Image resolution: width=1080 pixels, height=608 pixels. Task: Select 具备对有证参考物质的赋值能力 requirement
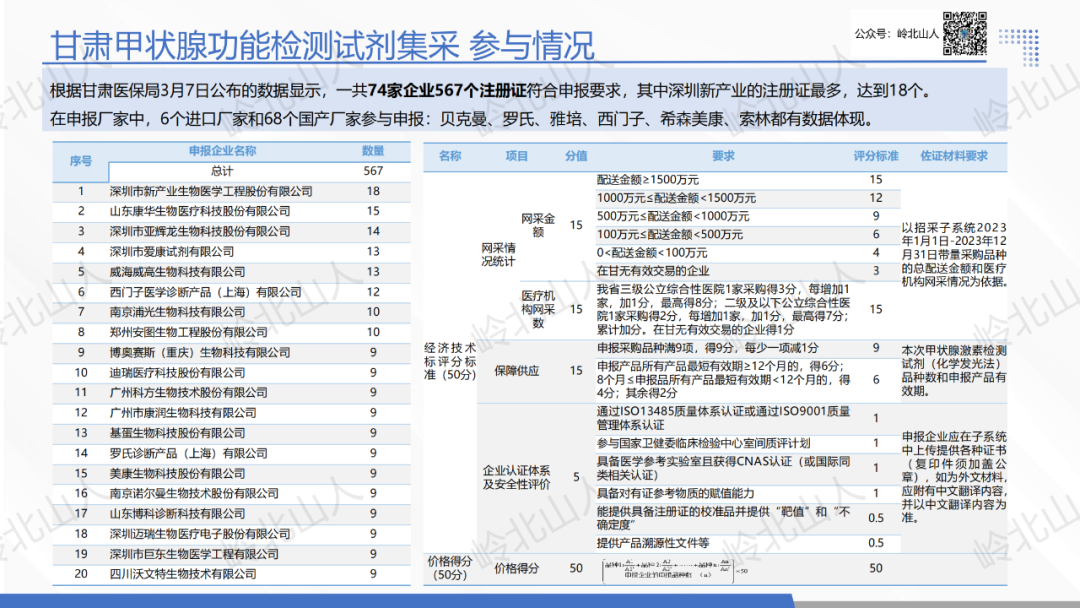point(675,494)
